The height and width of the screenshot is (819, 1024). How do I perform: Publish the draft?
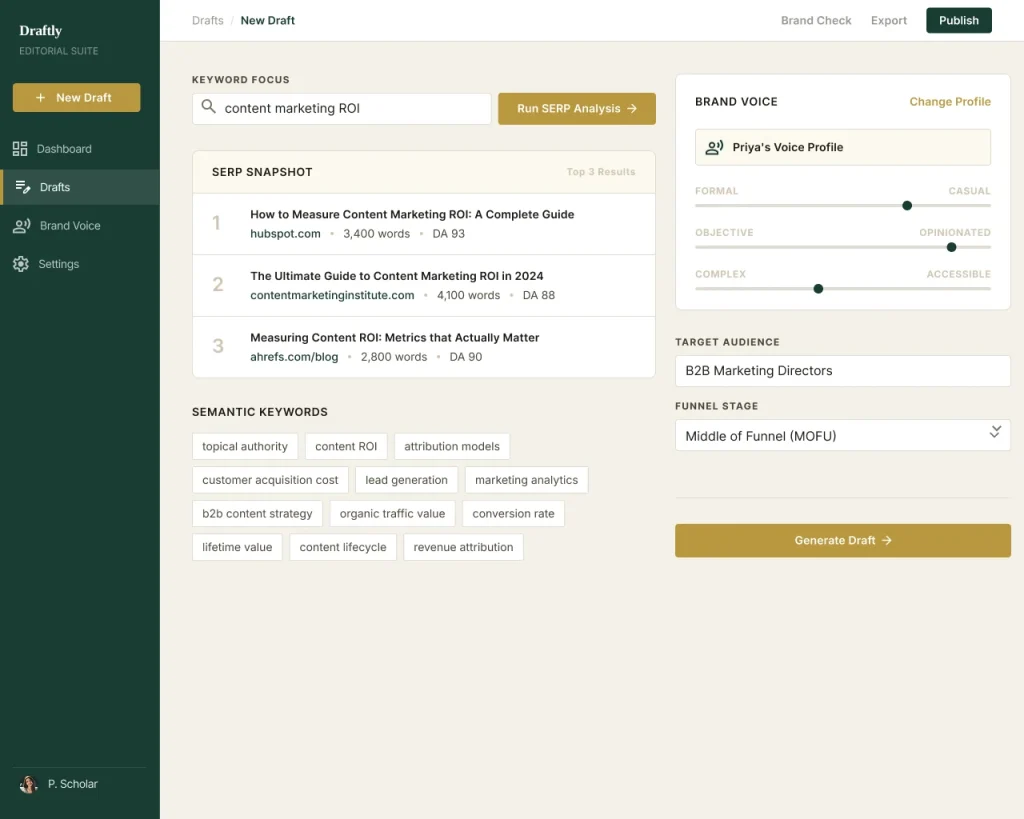click(959, 20)
